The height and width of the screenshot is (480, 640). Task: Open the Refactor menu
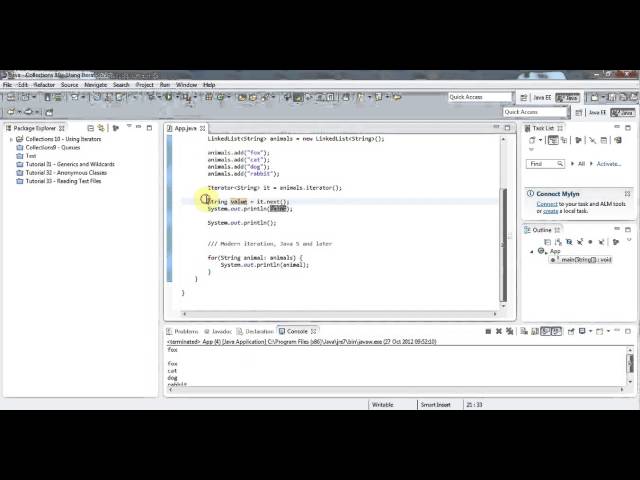[x=44, y=85]
